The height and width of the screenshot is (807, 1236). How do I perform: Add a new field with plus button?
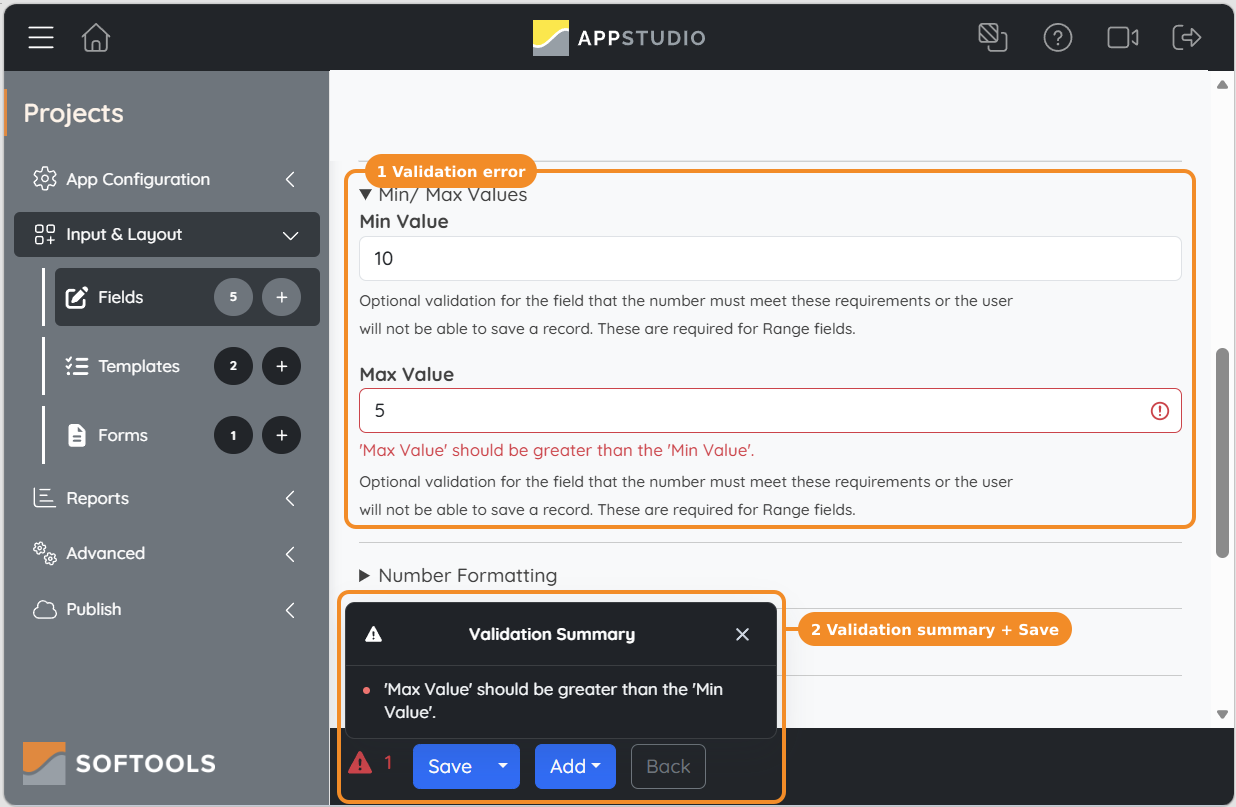(281, 297)
